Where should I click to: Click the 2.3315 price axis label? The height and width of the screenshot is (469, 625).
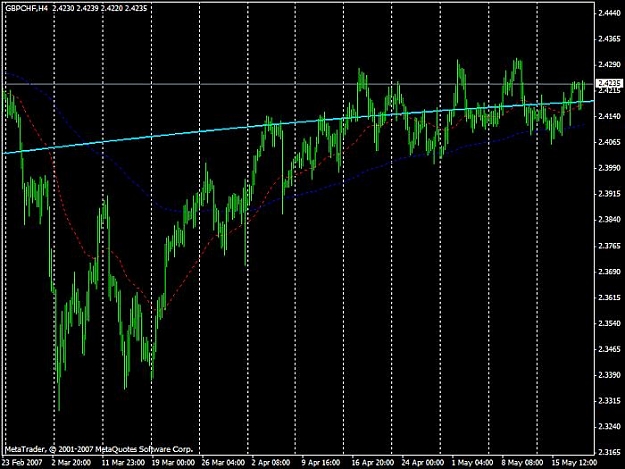coord(609,401)
